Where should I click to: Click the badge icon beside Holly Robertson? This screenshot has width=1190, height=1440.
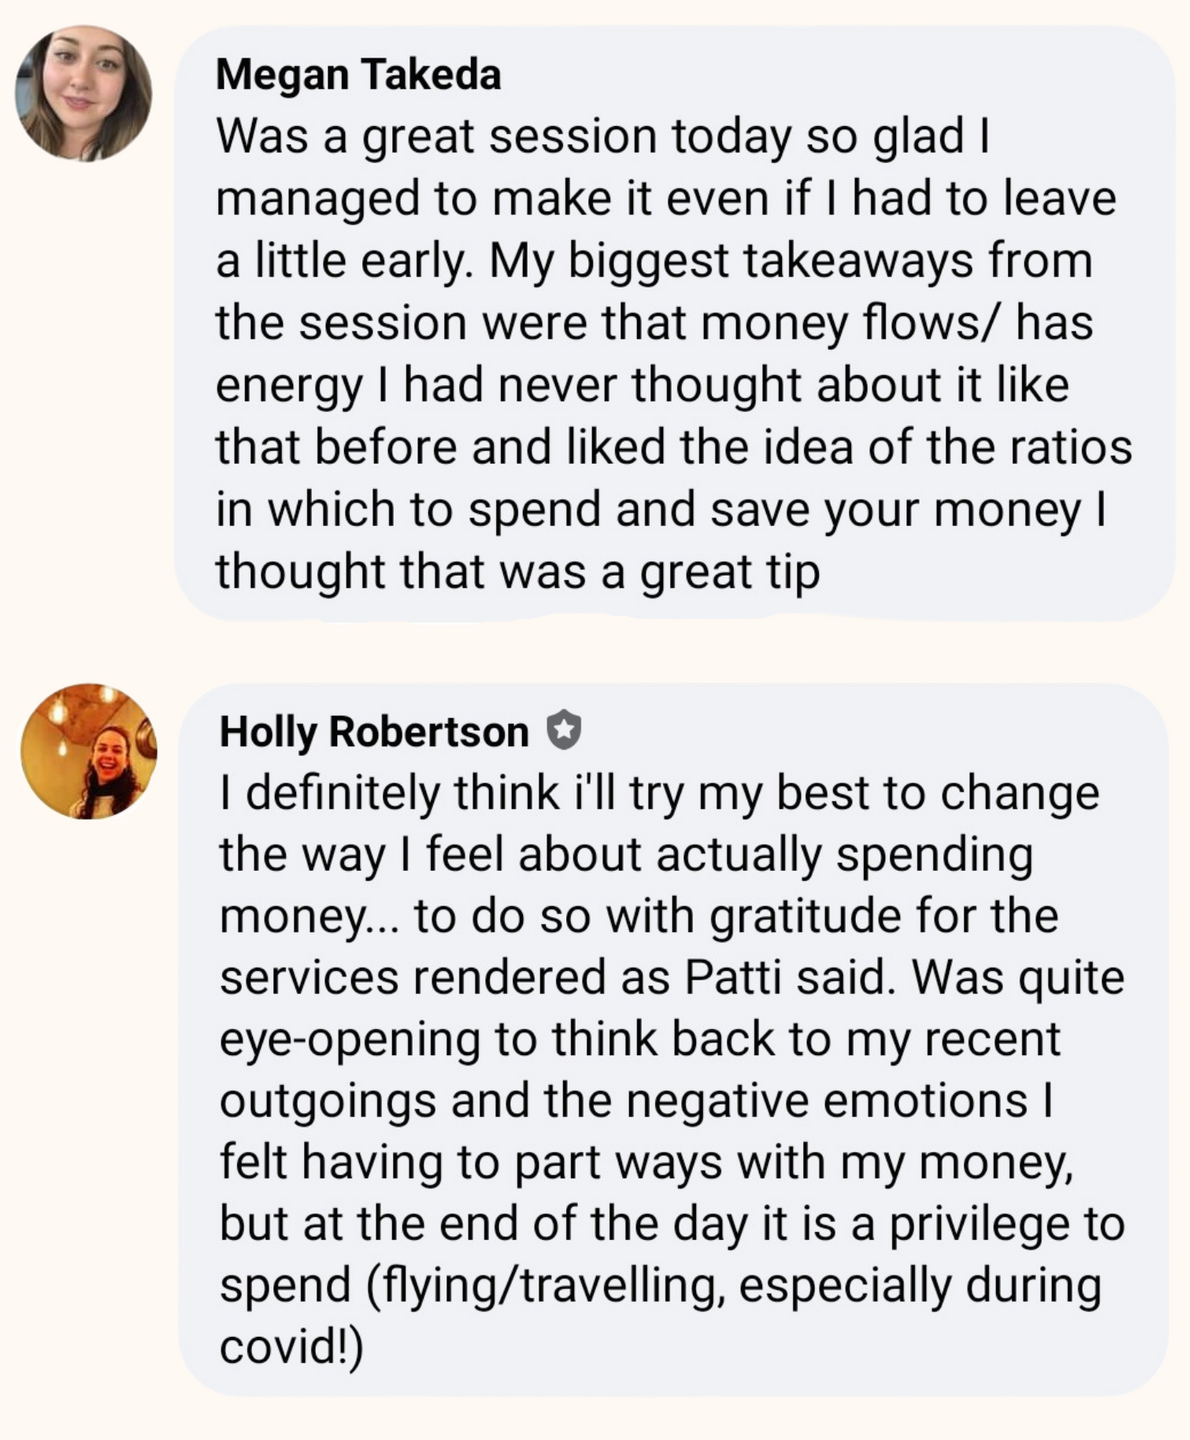pos(564,731)
